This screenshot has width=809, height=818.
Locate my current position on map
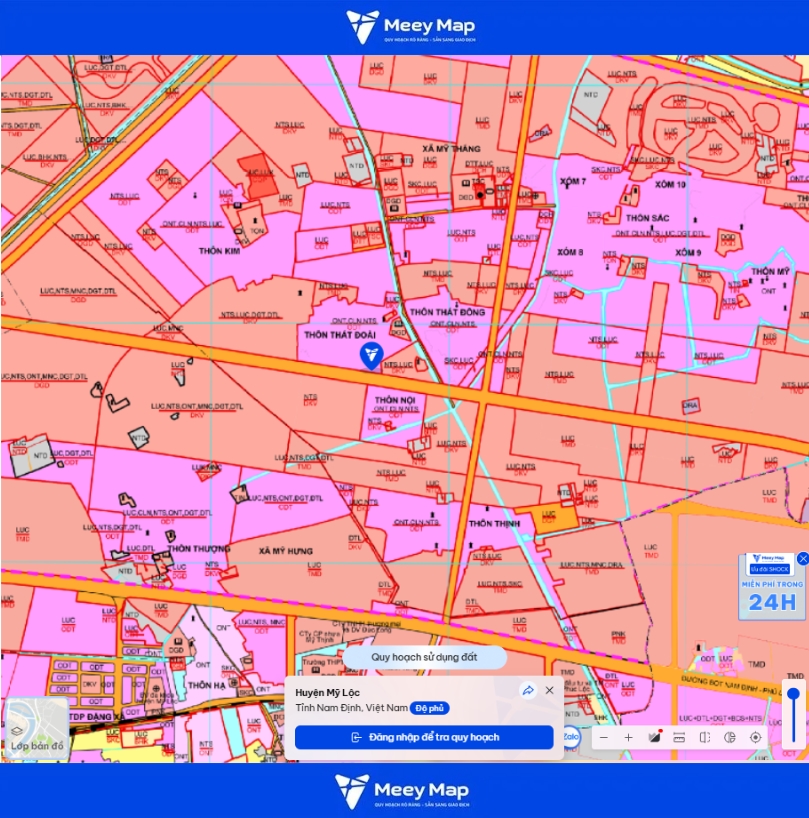[755, 737]
